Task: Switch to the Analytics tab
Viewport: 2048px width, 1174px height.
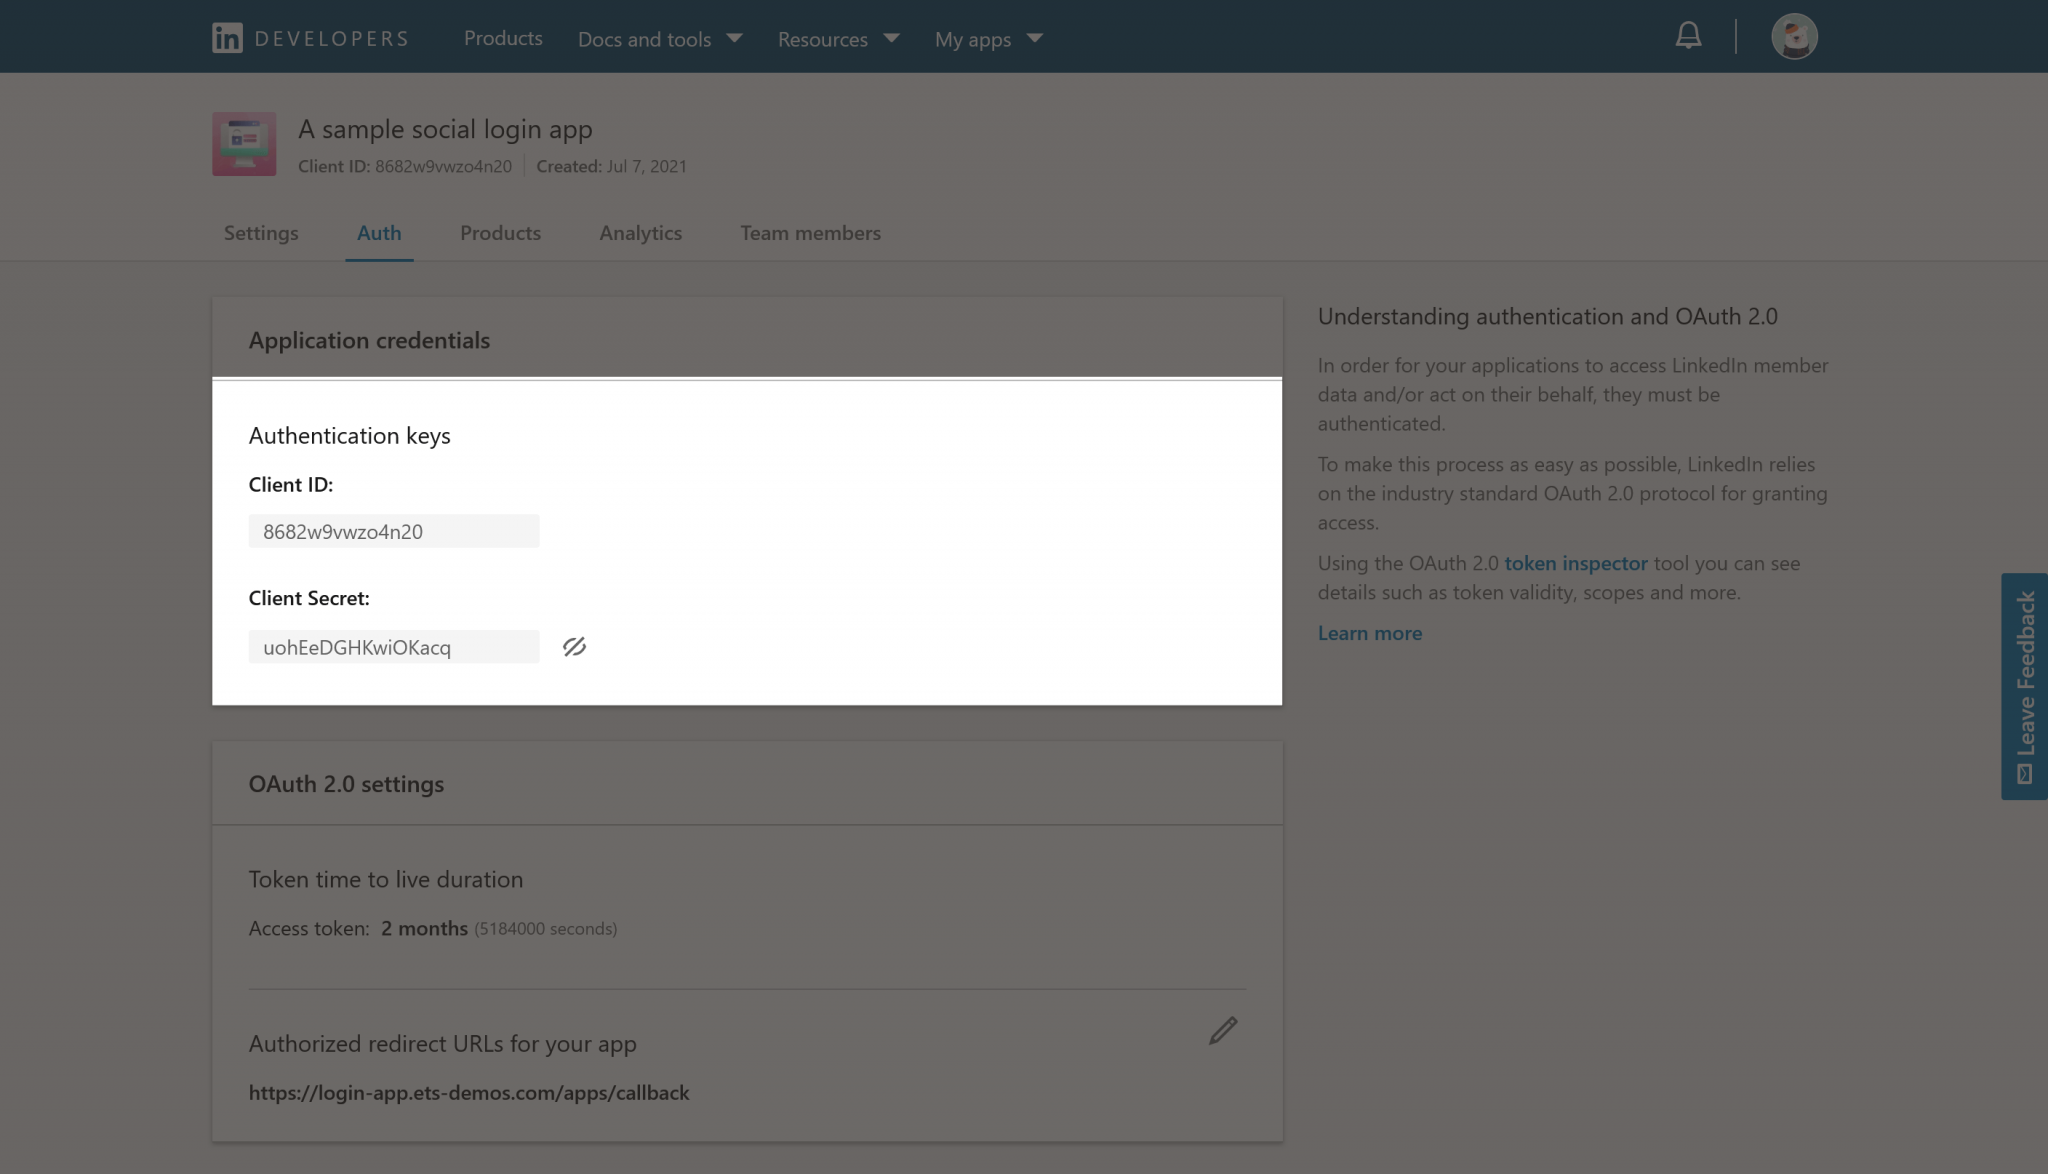Action: pos(640,233)
